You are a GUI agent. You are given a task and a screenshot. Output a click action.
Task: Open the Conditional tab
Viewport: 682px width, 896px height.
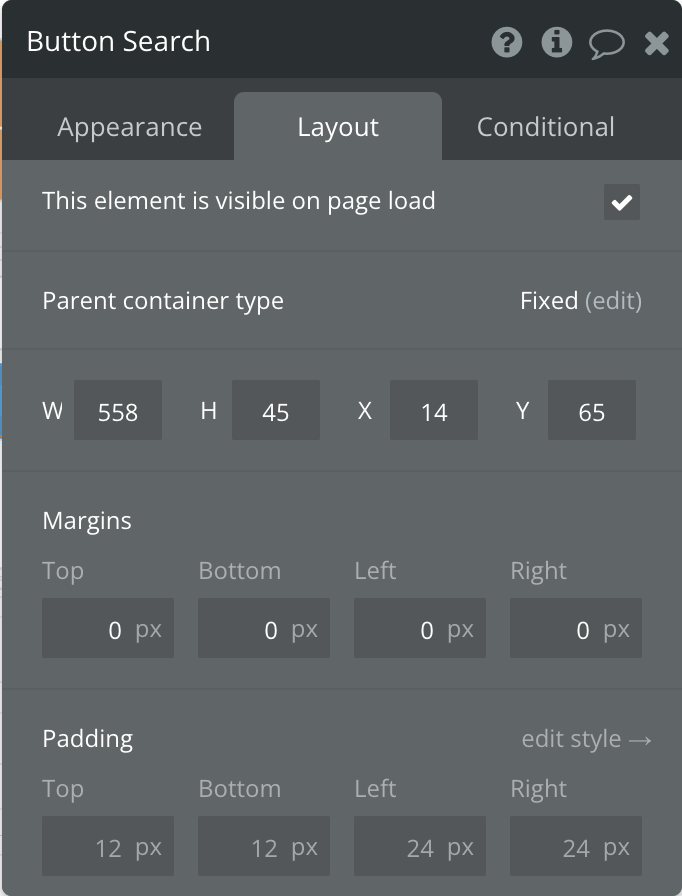(545, 127)
